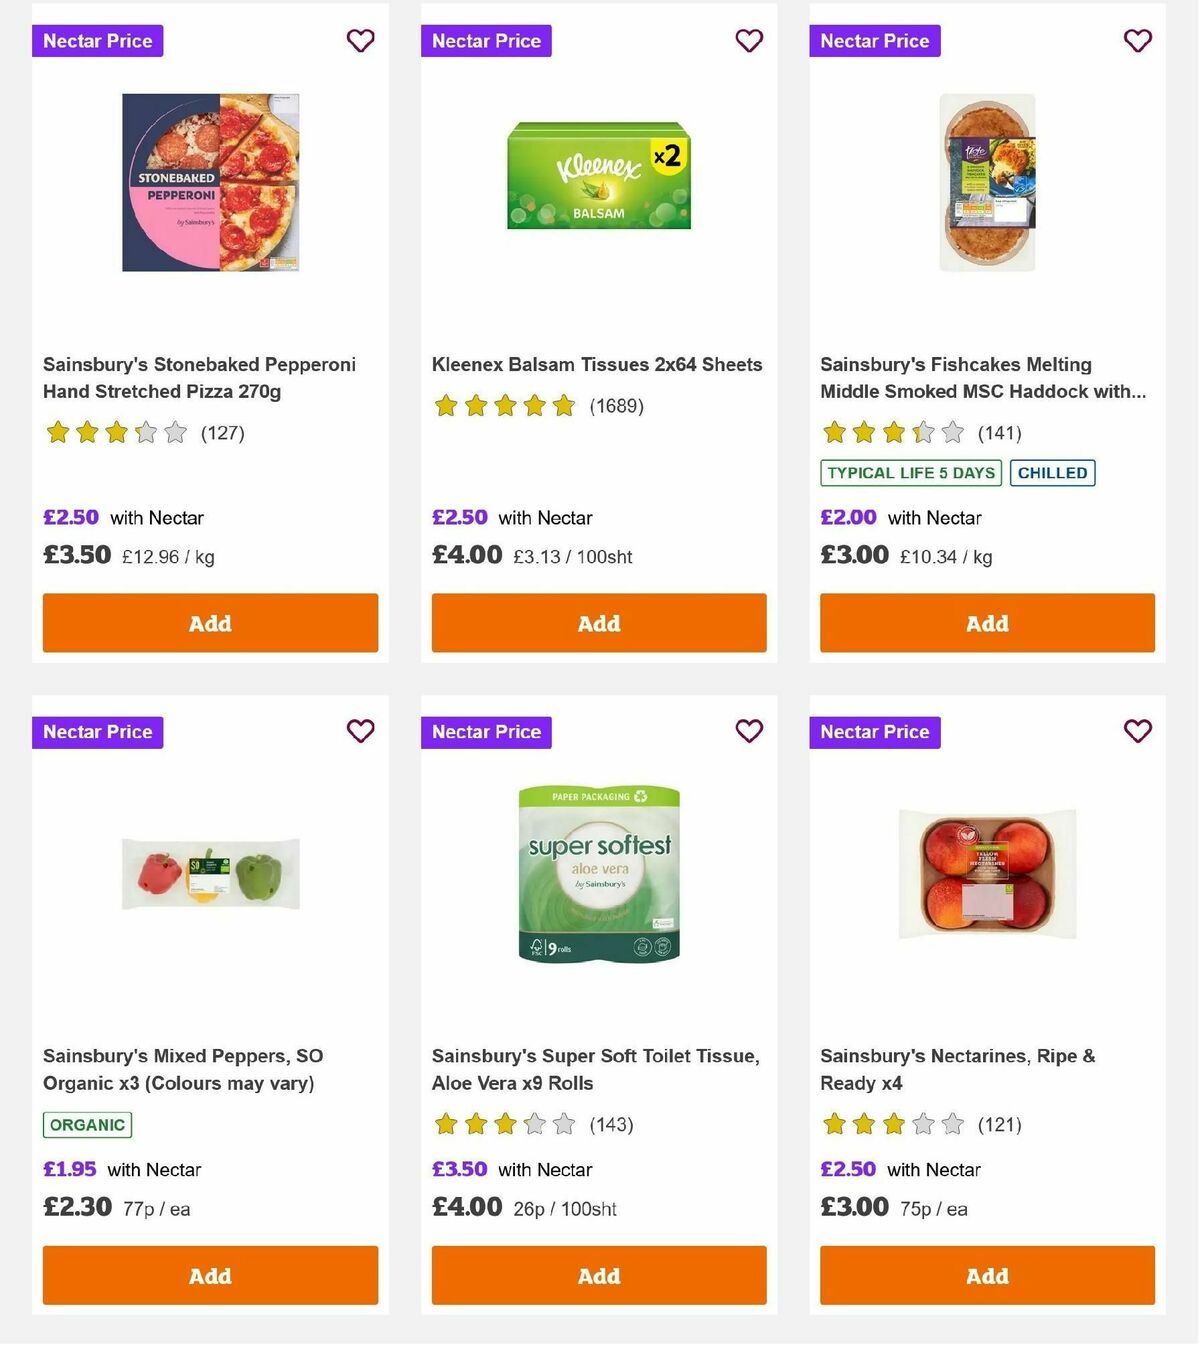Click the heart icon on Kleenex Balsam Tissues
This screenshot has height=1345, width=1200.
749,41
